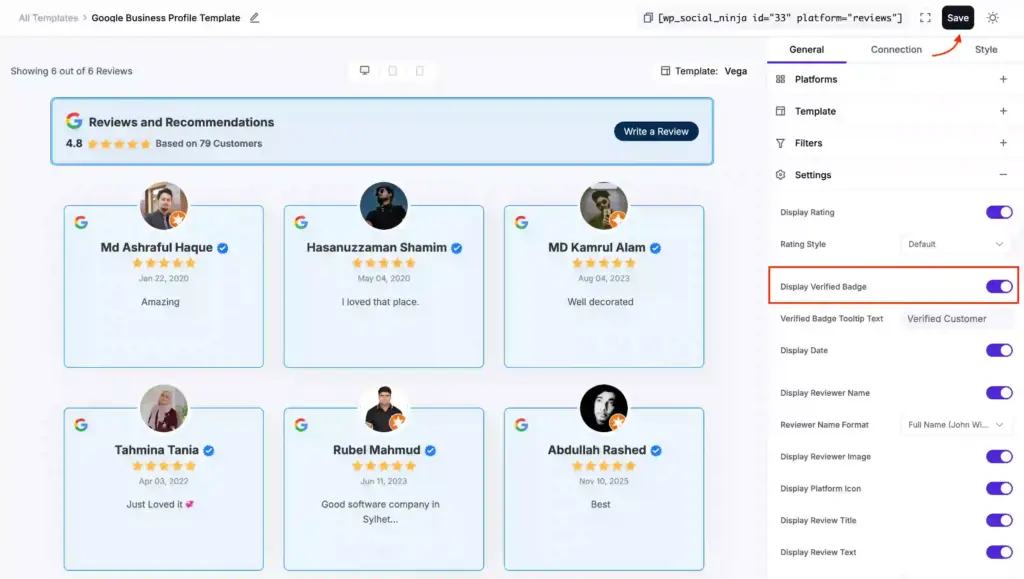
Task: Switch to desktop preview mode
Action: click(364, 71)
